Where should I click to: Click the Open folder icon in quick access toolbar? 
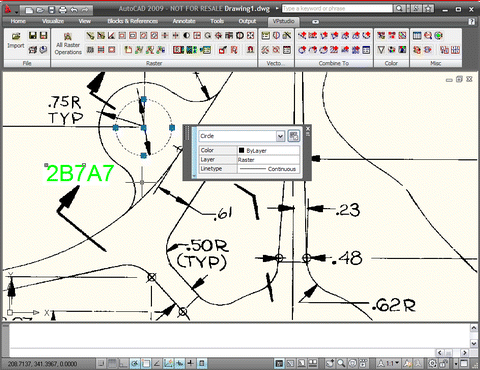40,10
